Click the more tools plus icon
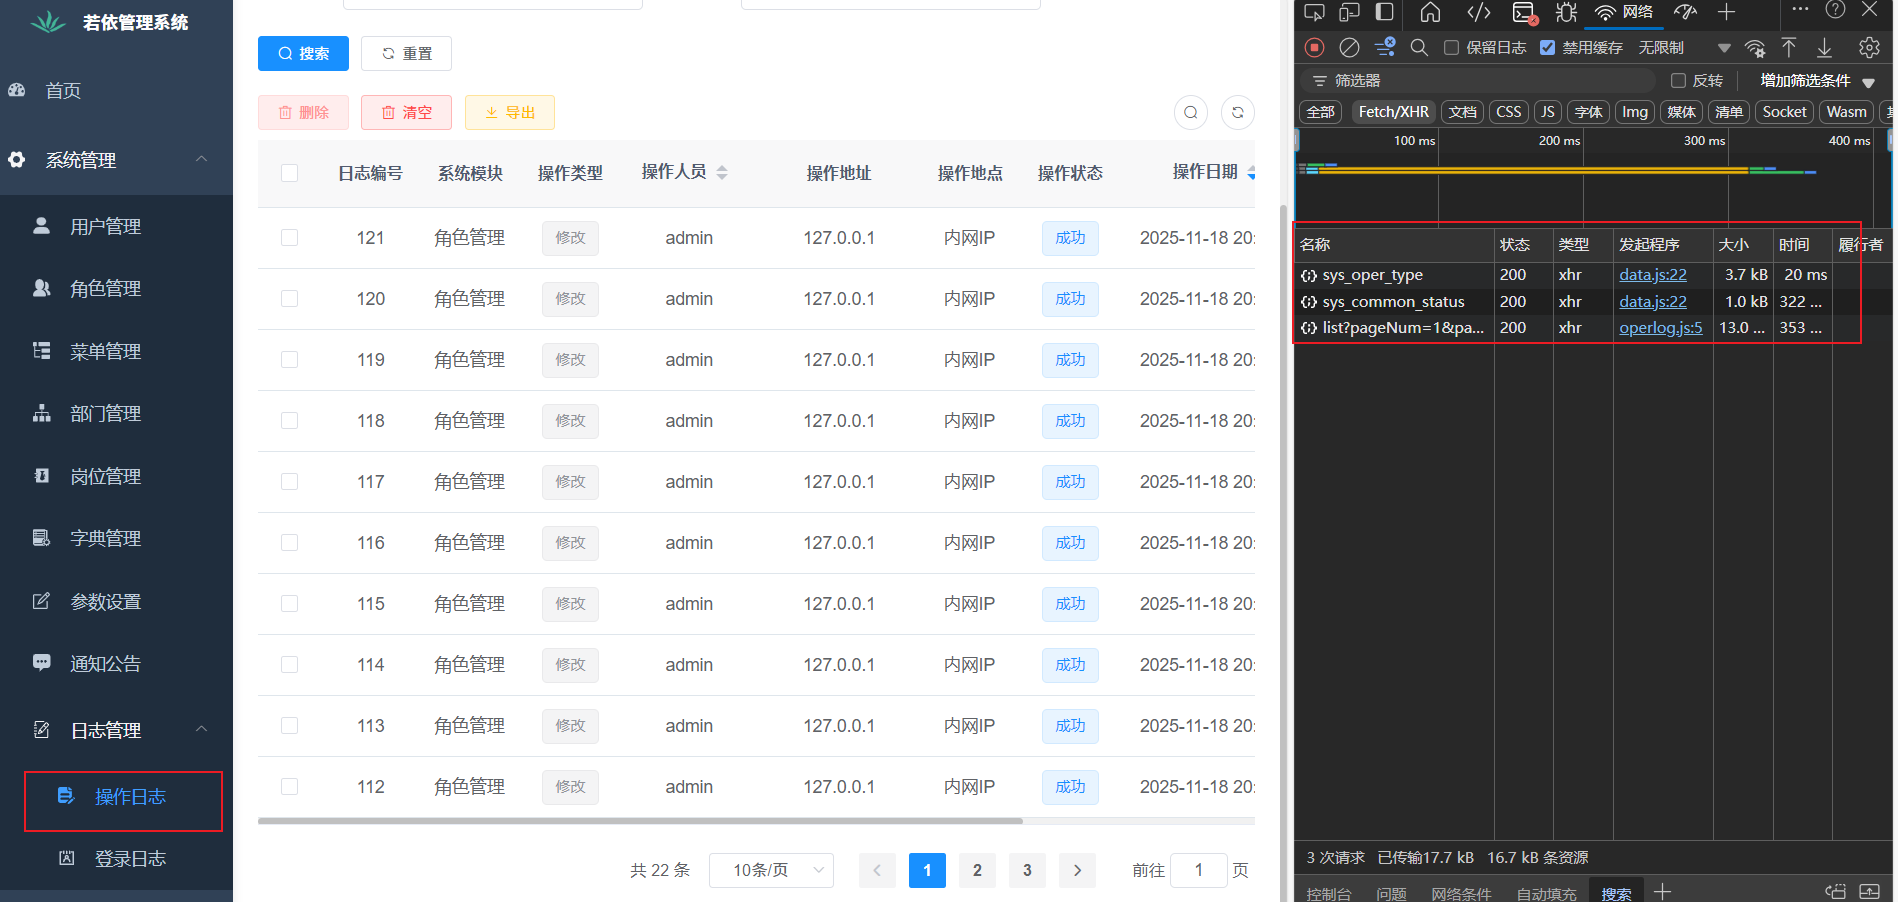Image resolution: width=1898 pixels, height=902 pixels. coord(1726,12)
